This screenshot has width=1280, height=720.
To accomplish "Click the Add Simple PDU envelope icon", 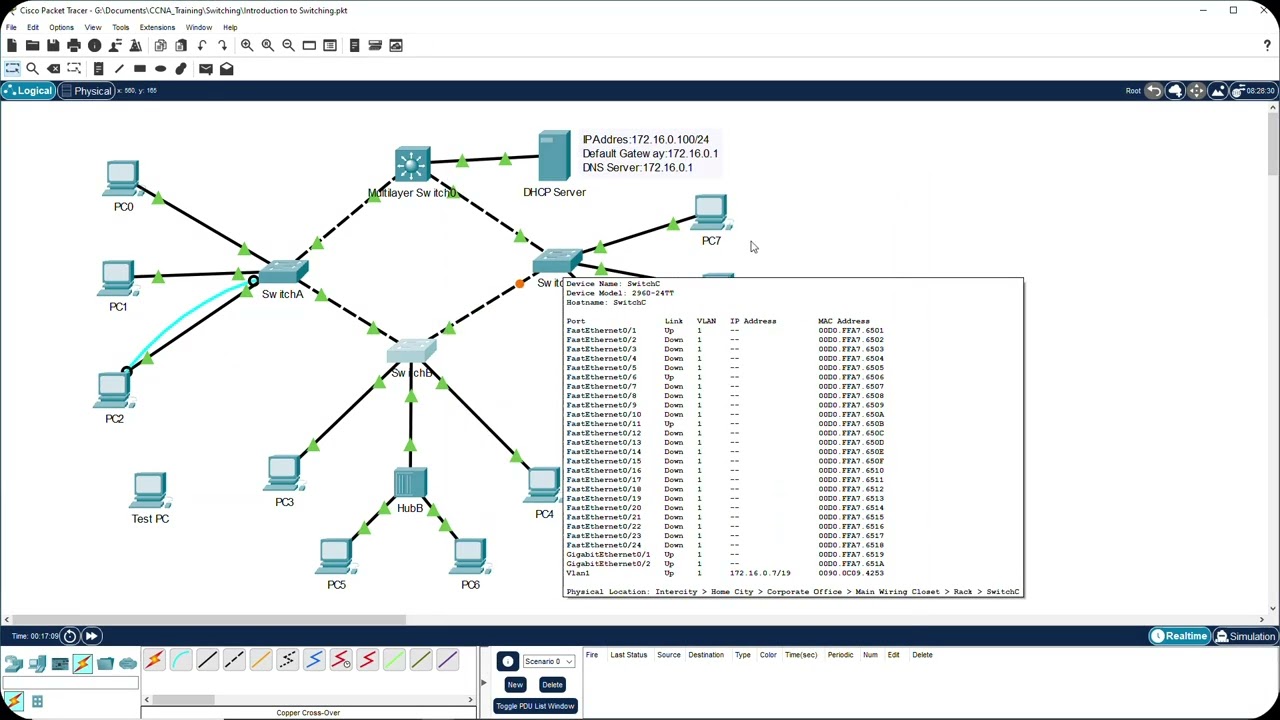I will tap(205, 69).
